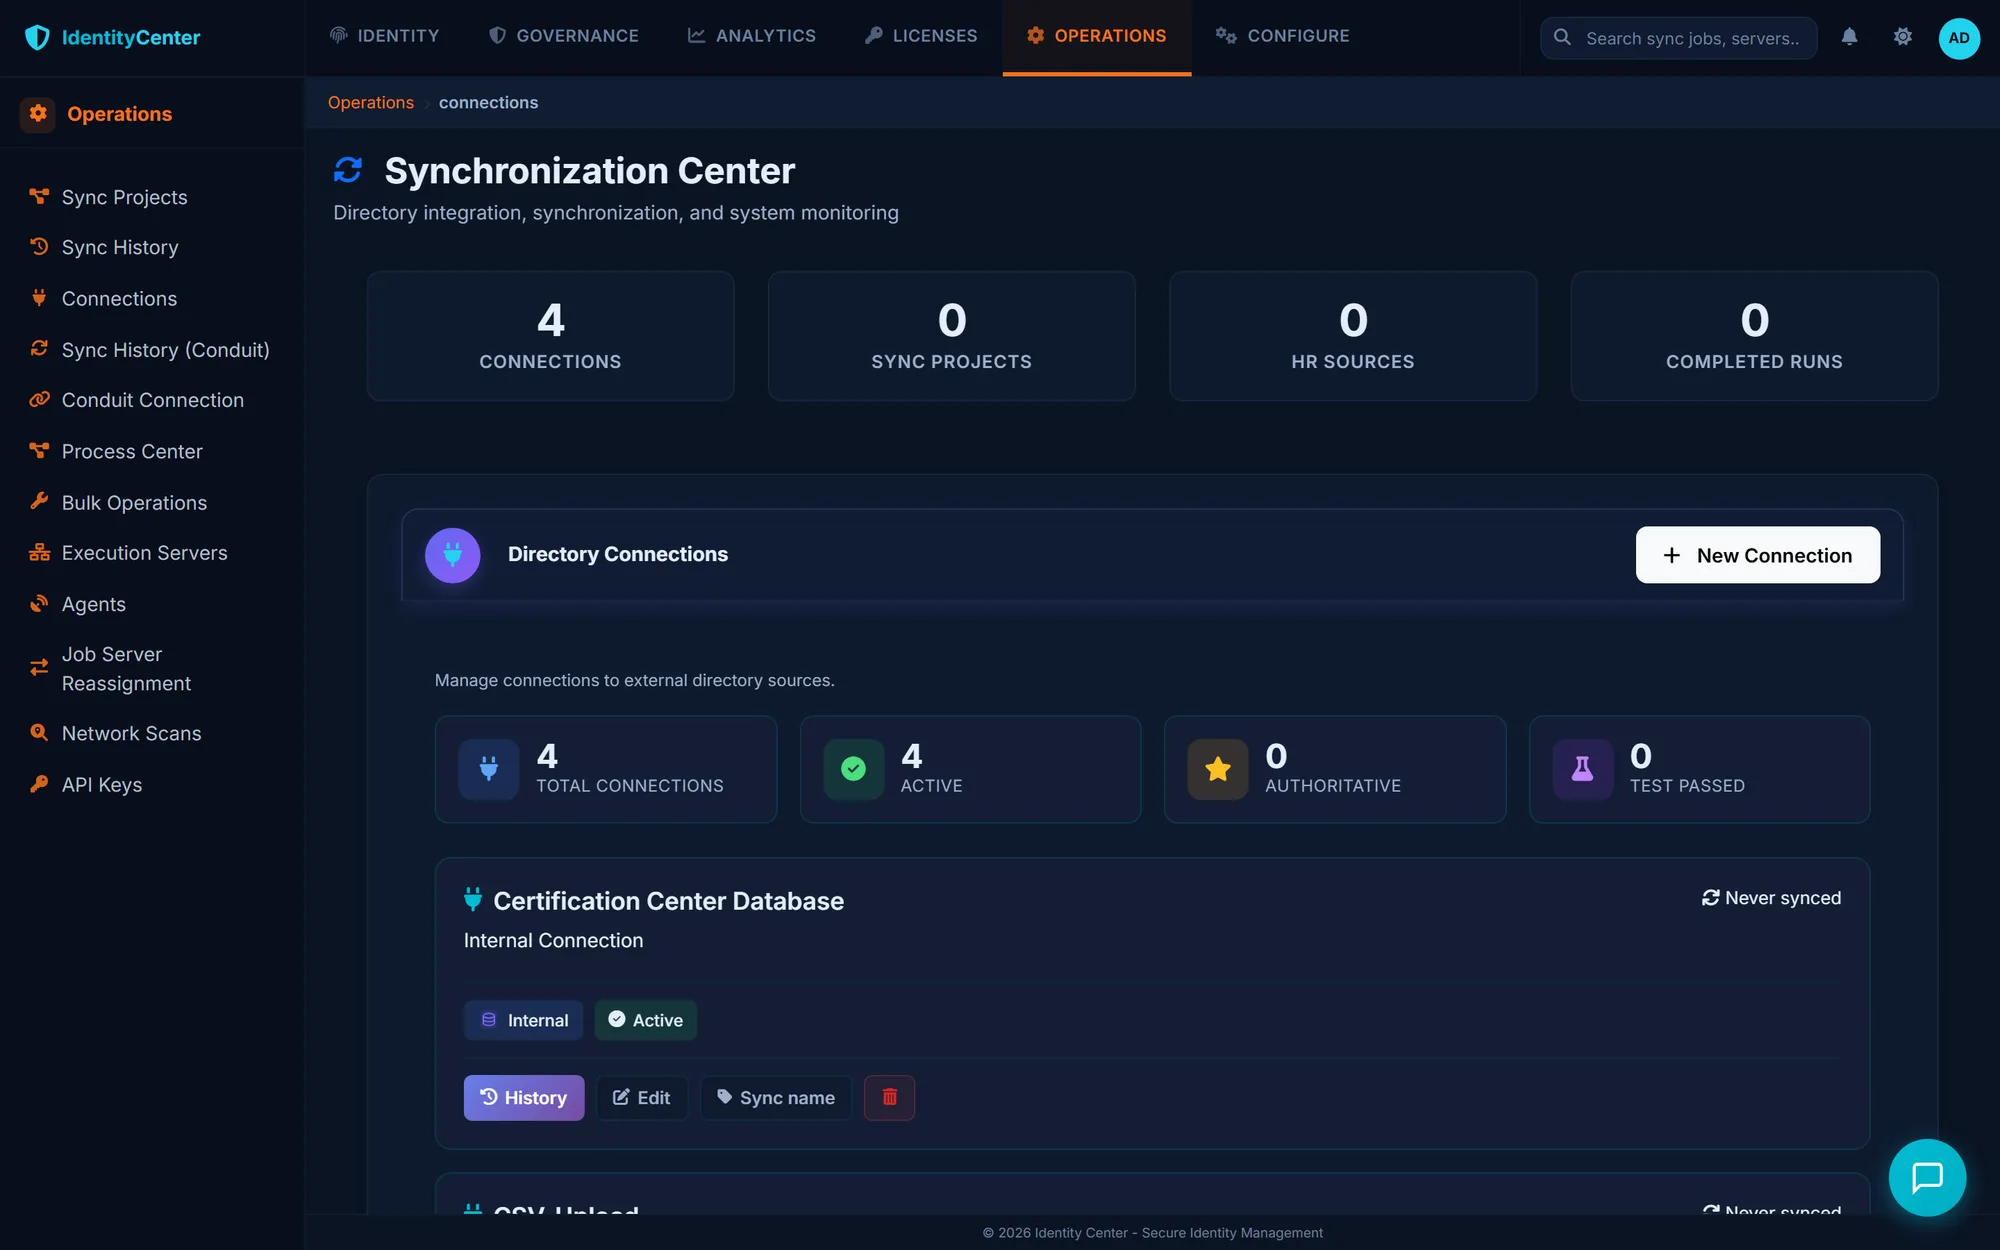Open Agents in sidebar
The height and width of the screenshot is (1250, 2000).
93,604
